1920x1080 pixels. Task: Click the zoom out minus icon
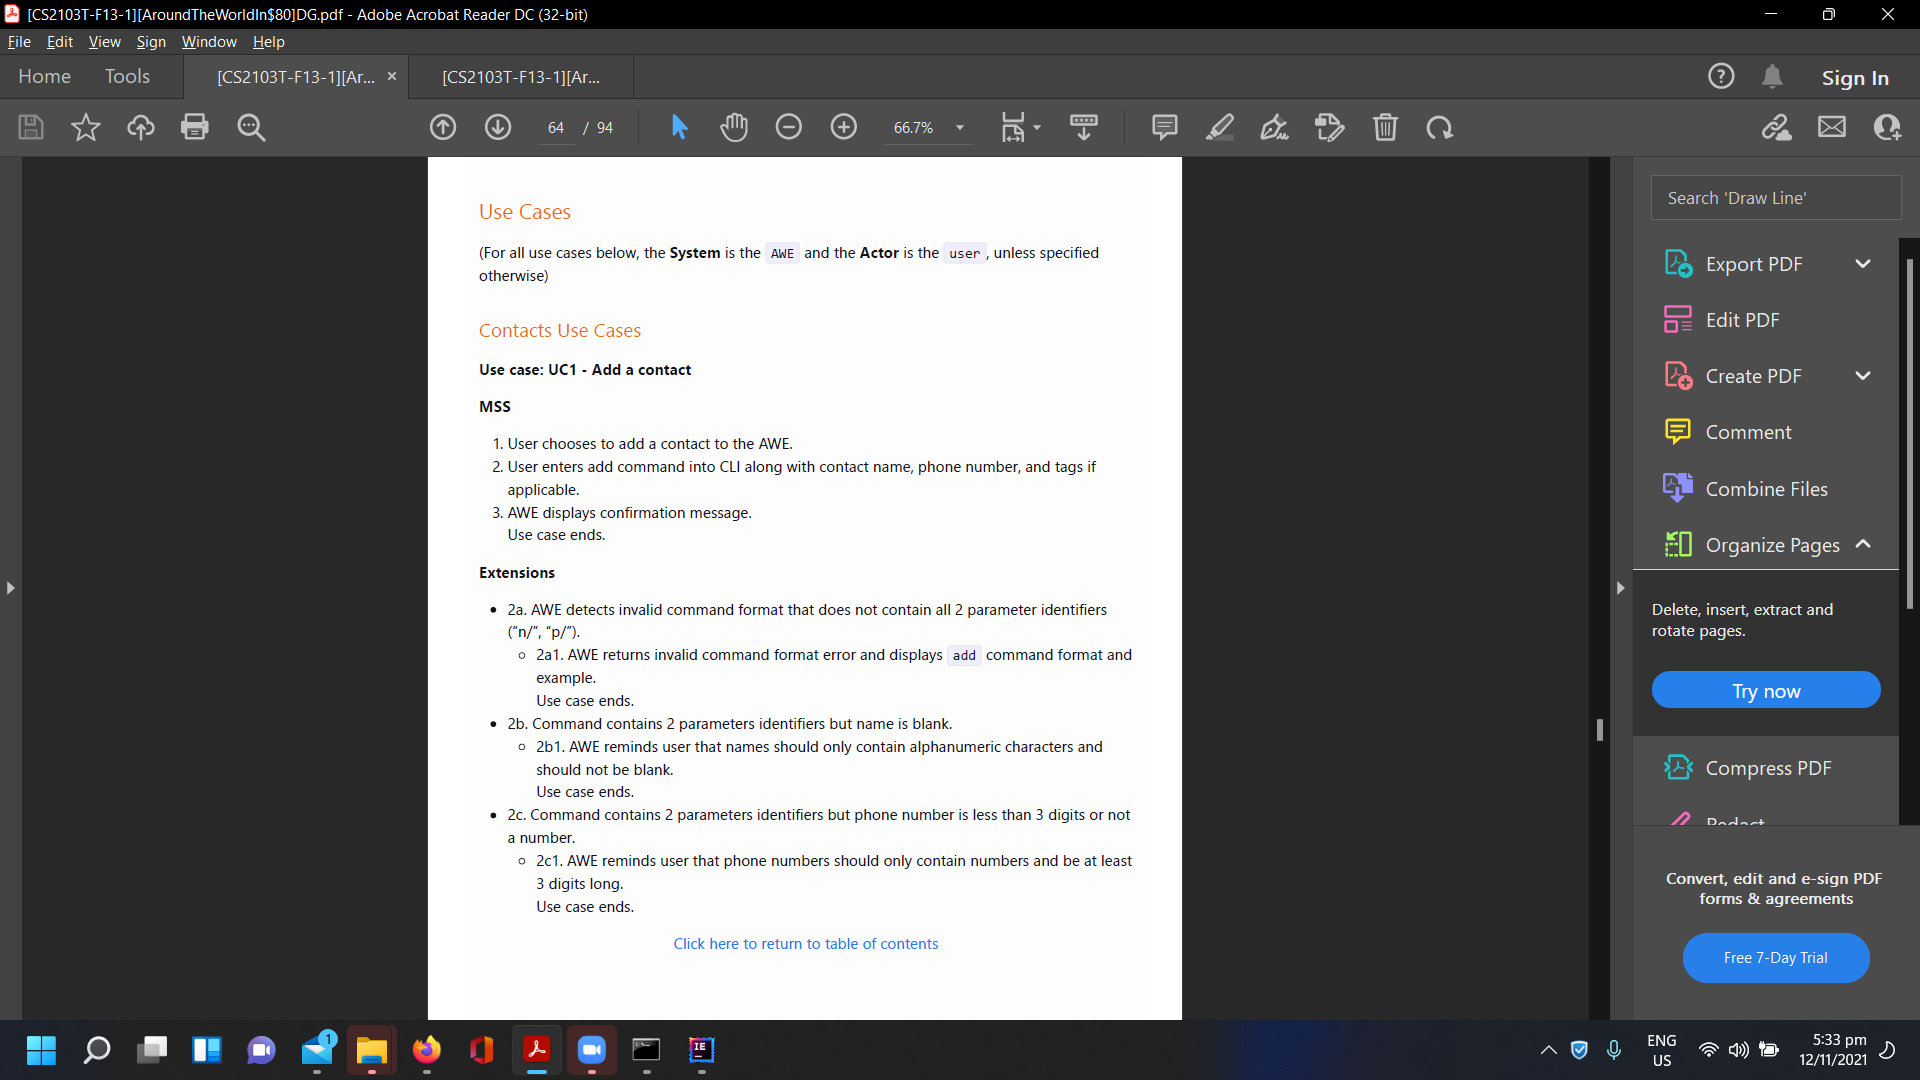pyautogui.click(x=789, y=127)
